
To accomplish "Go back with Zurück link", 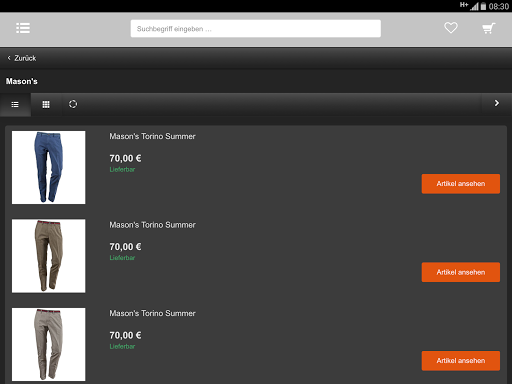I will point(22,58).
